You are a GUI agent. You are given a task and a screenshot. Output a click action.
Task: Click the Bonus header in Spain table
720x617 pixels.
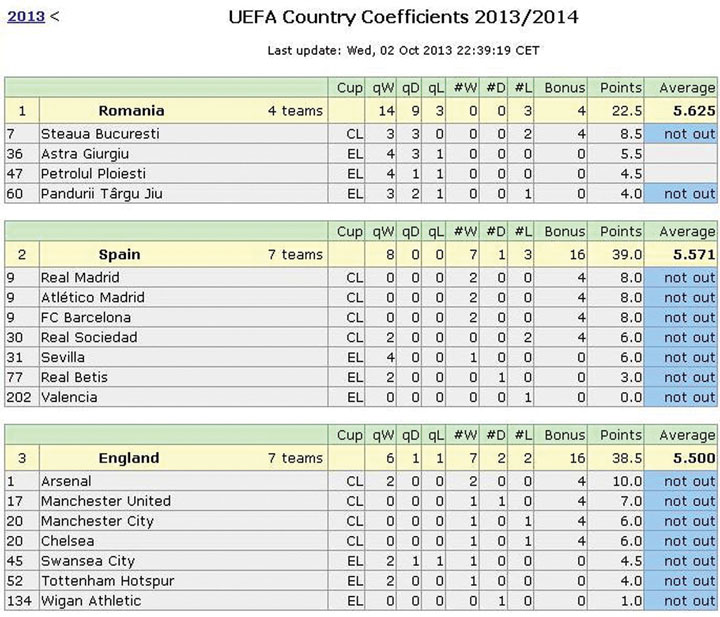(565, 231)
